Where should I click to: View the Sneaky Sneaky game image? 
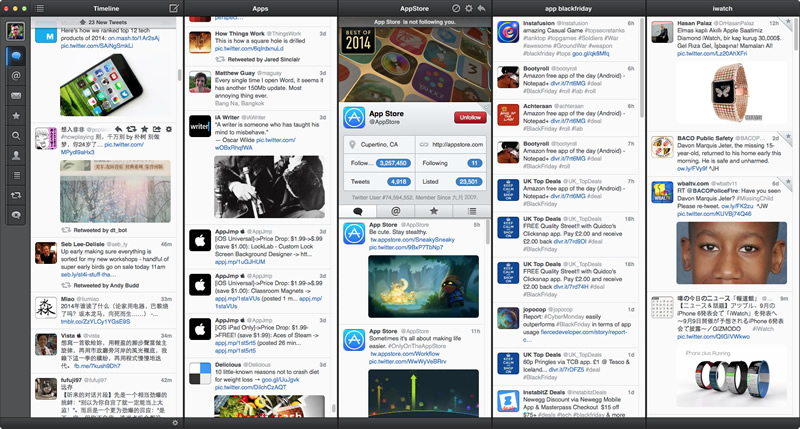pyautogui.click(x=423, y=287)
